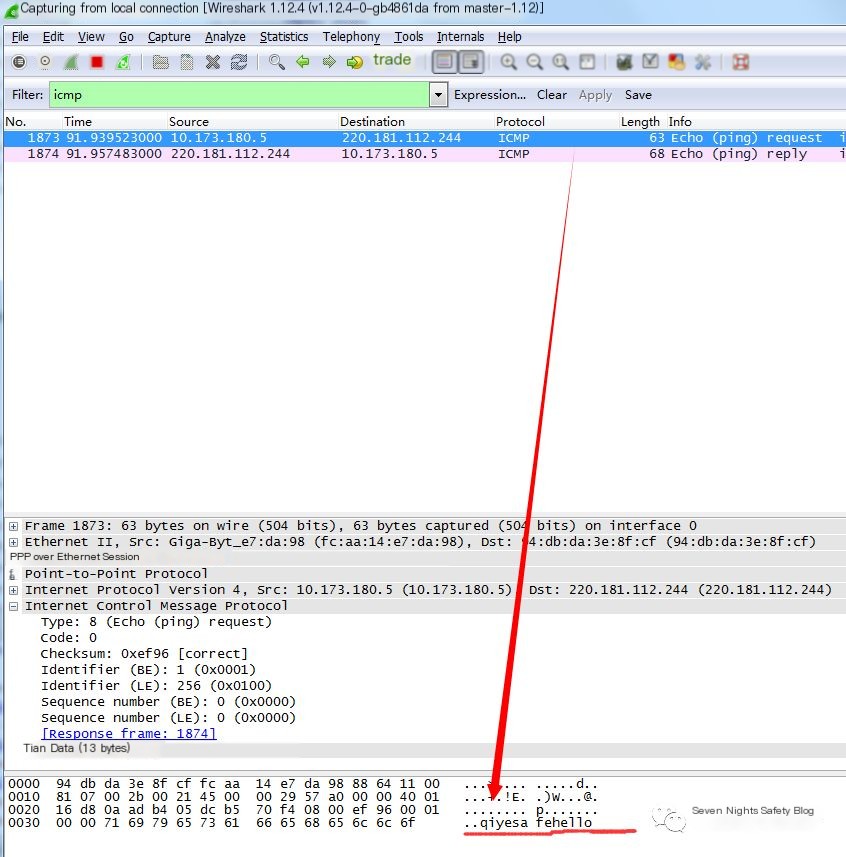Screen dimensions: 846x857
Task: Toggle auto scroll in live capture
Action: click(x=471, y=62)
